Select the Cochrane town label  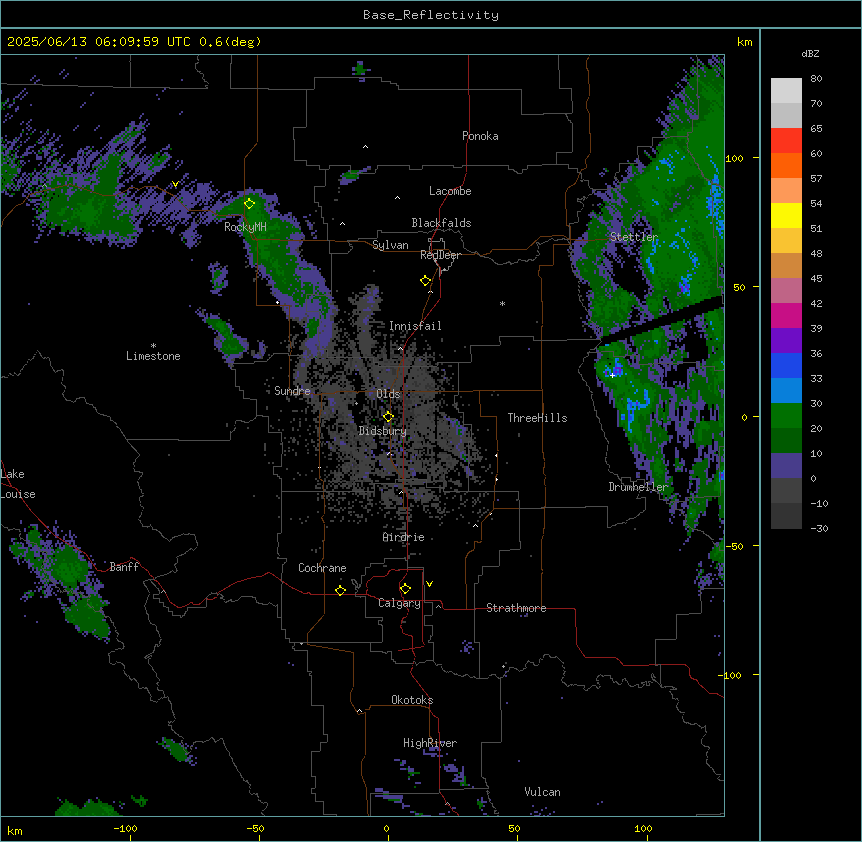[x=322, y=568]
